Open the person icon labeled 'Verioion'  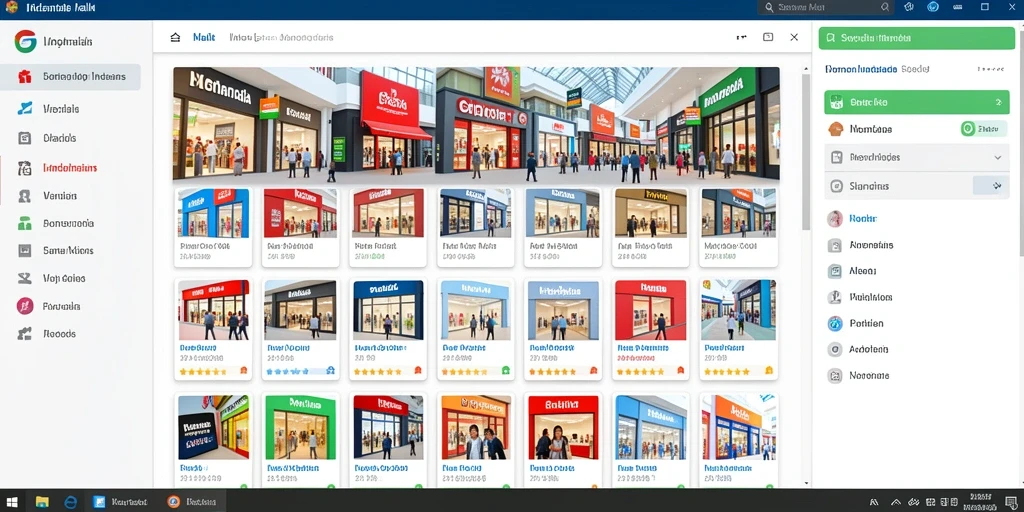[x=25, y=195]
